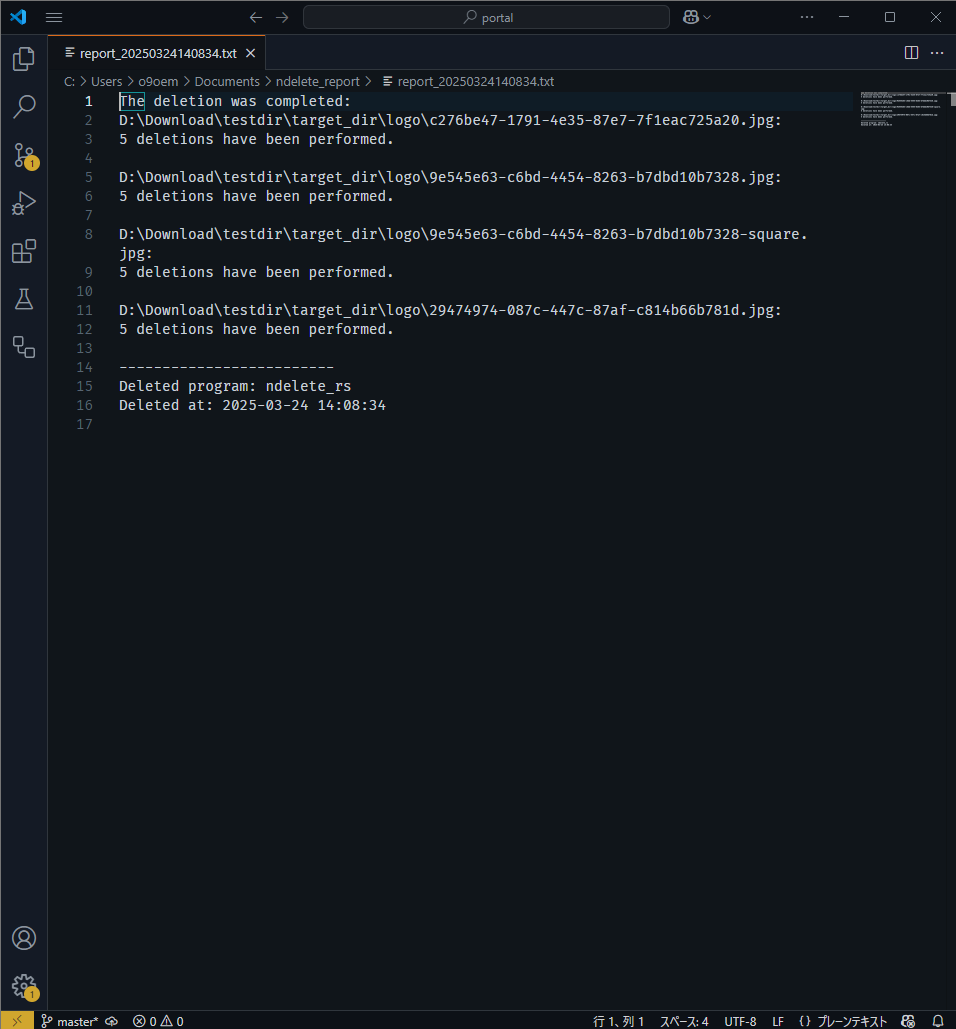Viewport: 956px width, 1029px height.
Task: Click the Copilot status icon in status bar
Action: point(907,1021)
